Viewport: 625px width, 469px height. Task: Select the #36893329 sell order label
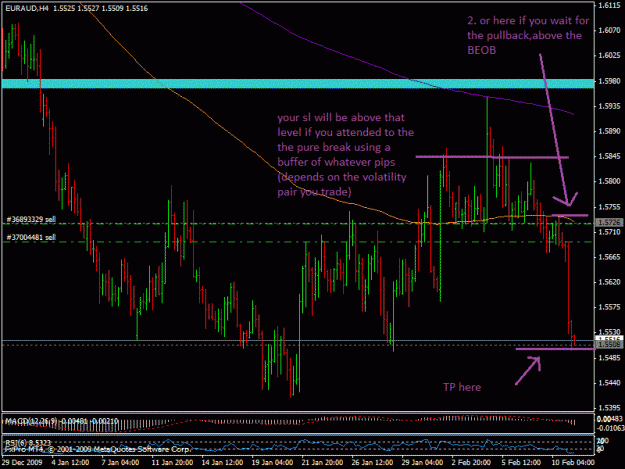click(x=31, y=220)
